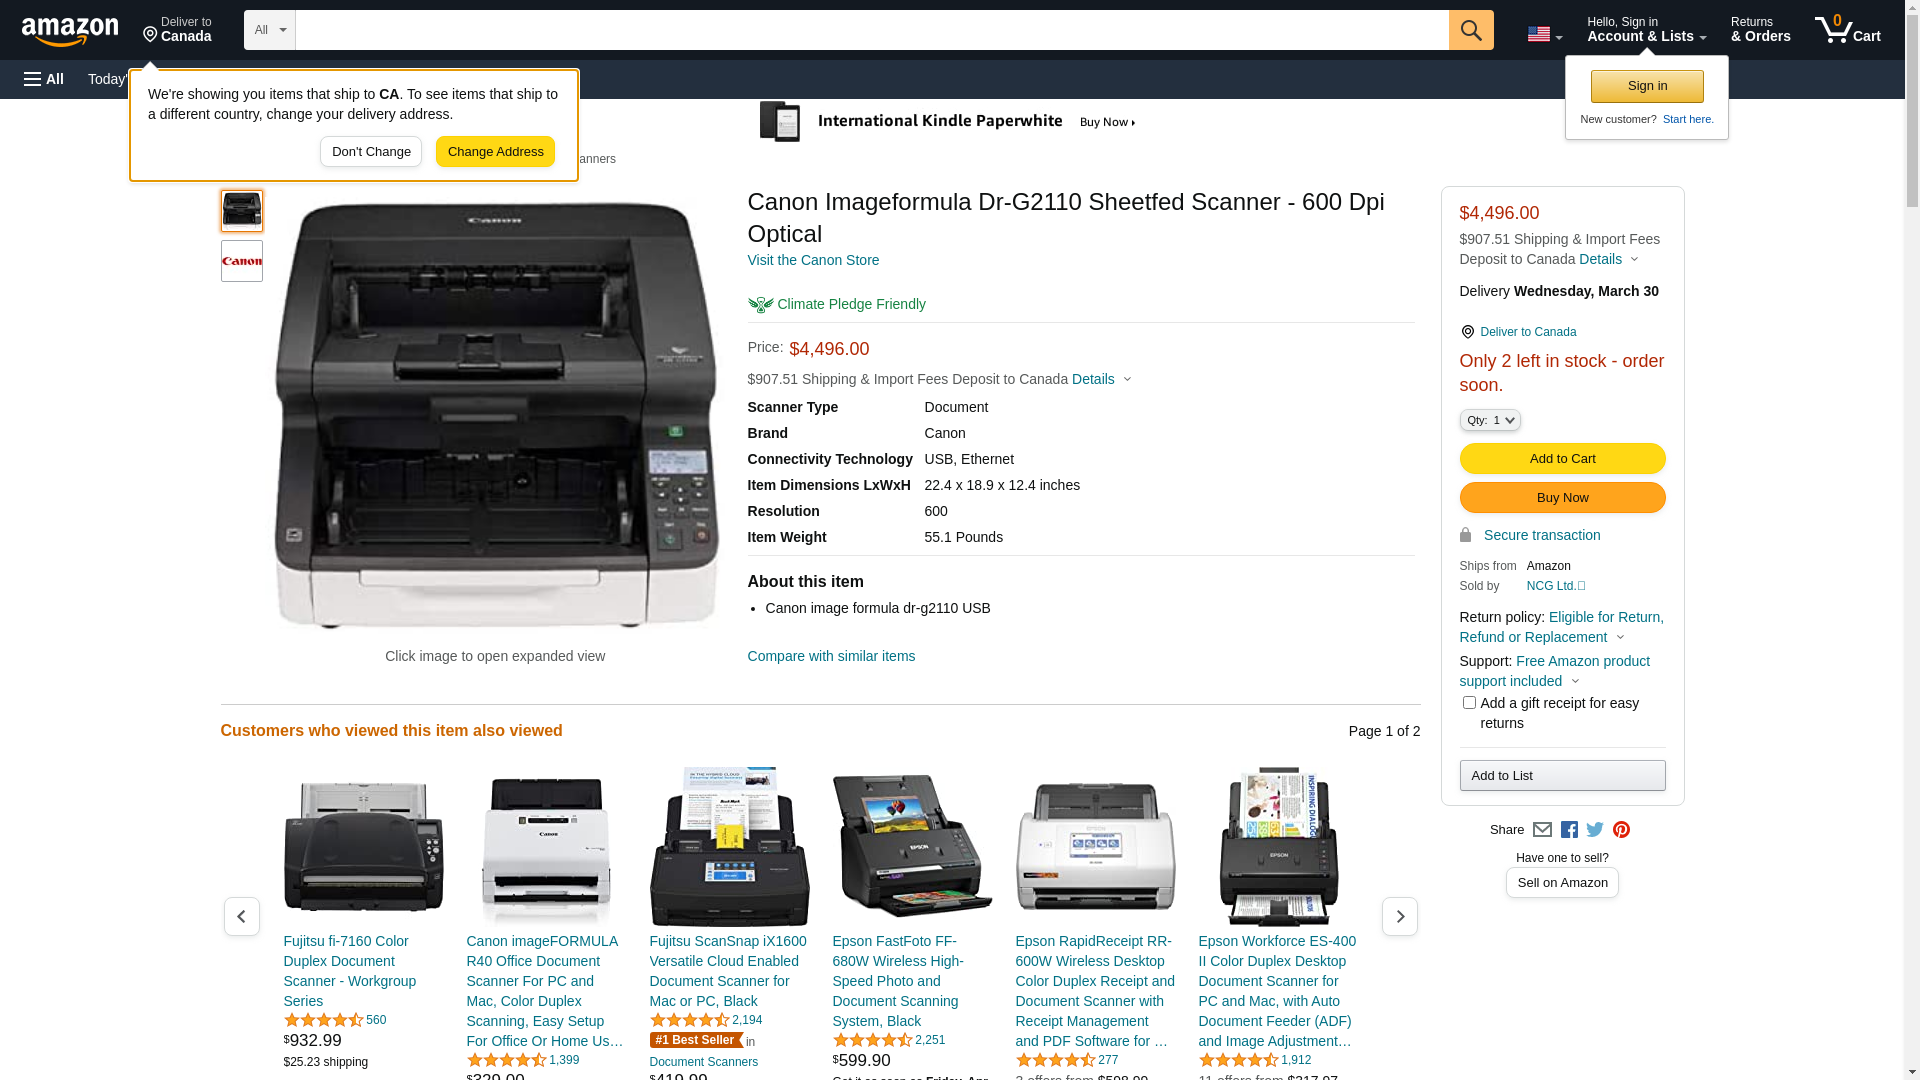
Task: Advance the carousel with the right arrow
Action: pos(1399,916)
